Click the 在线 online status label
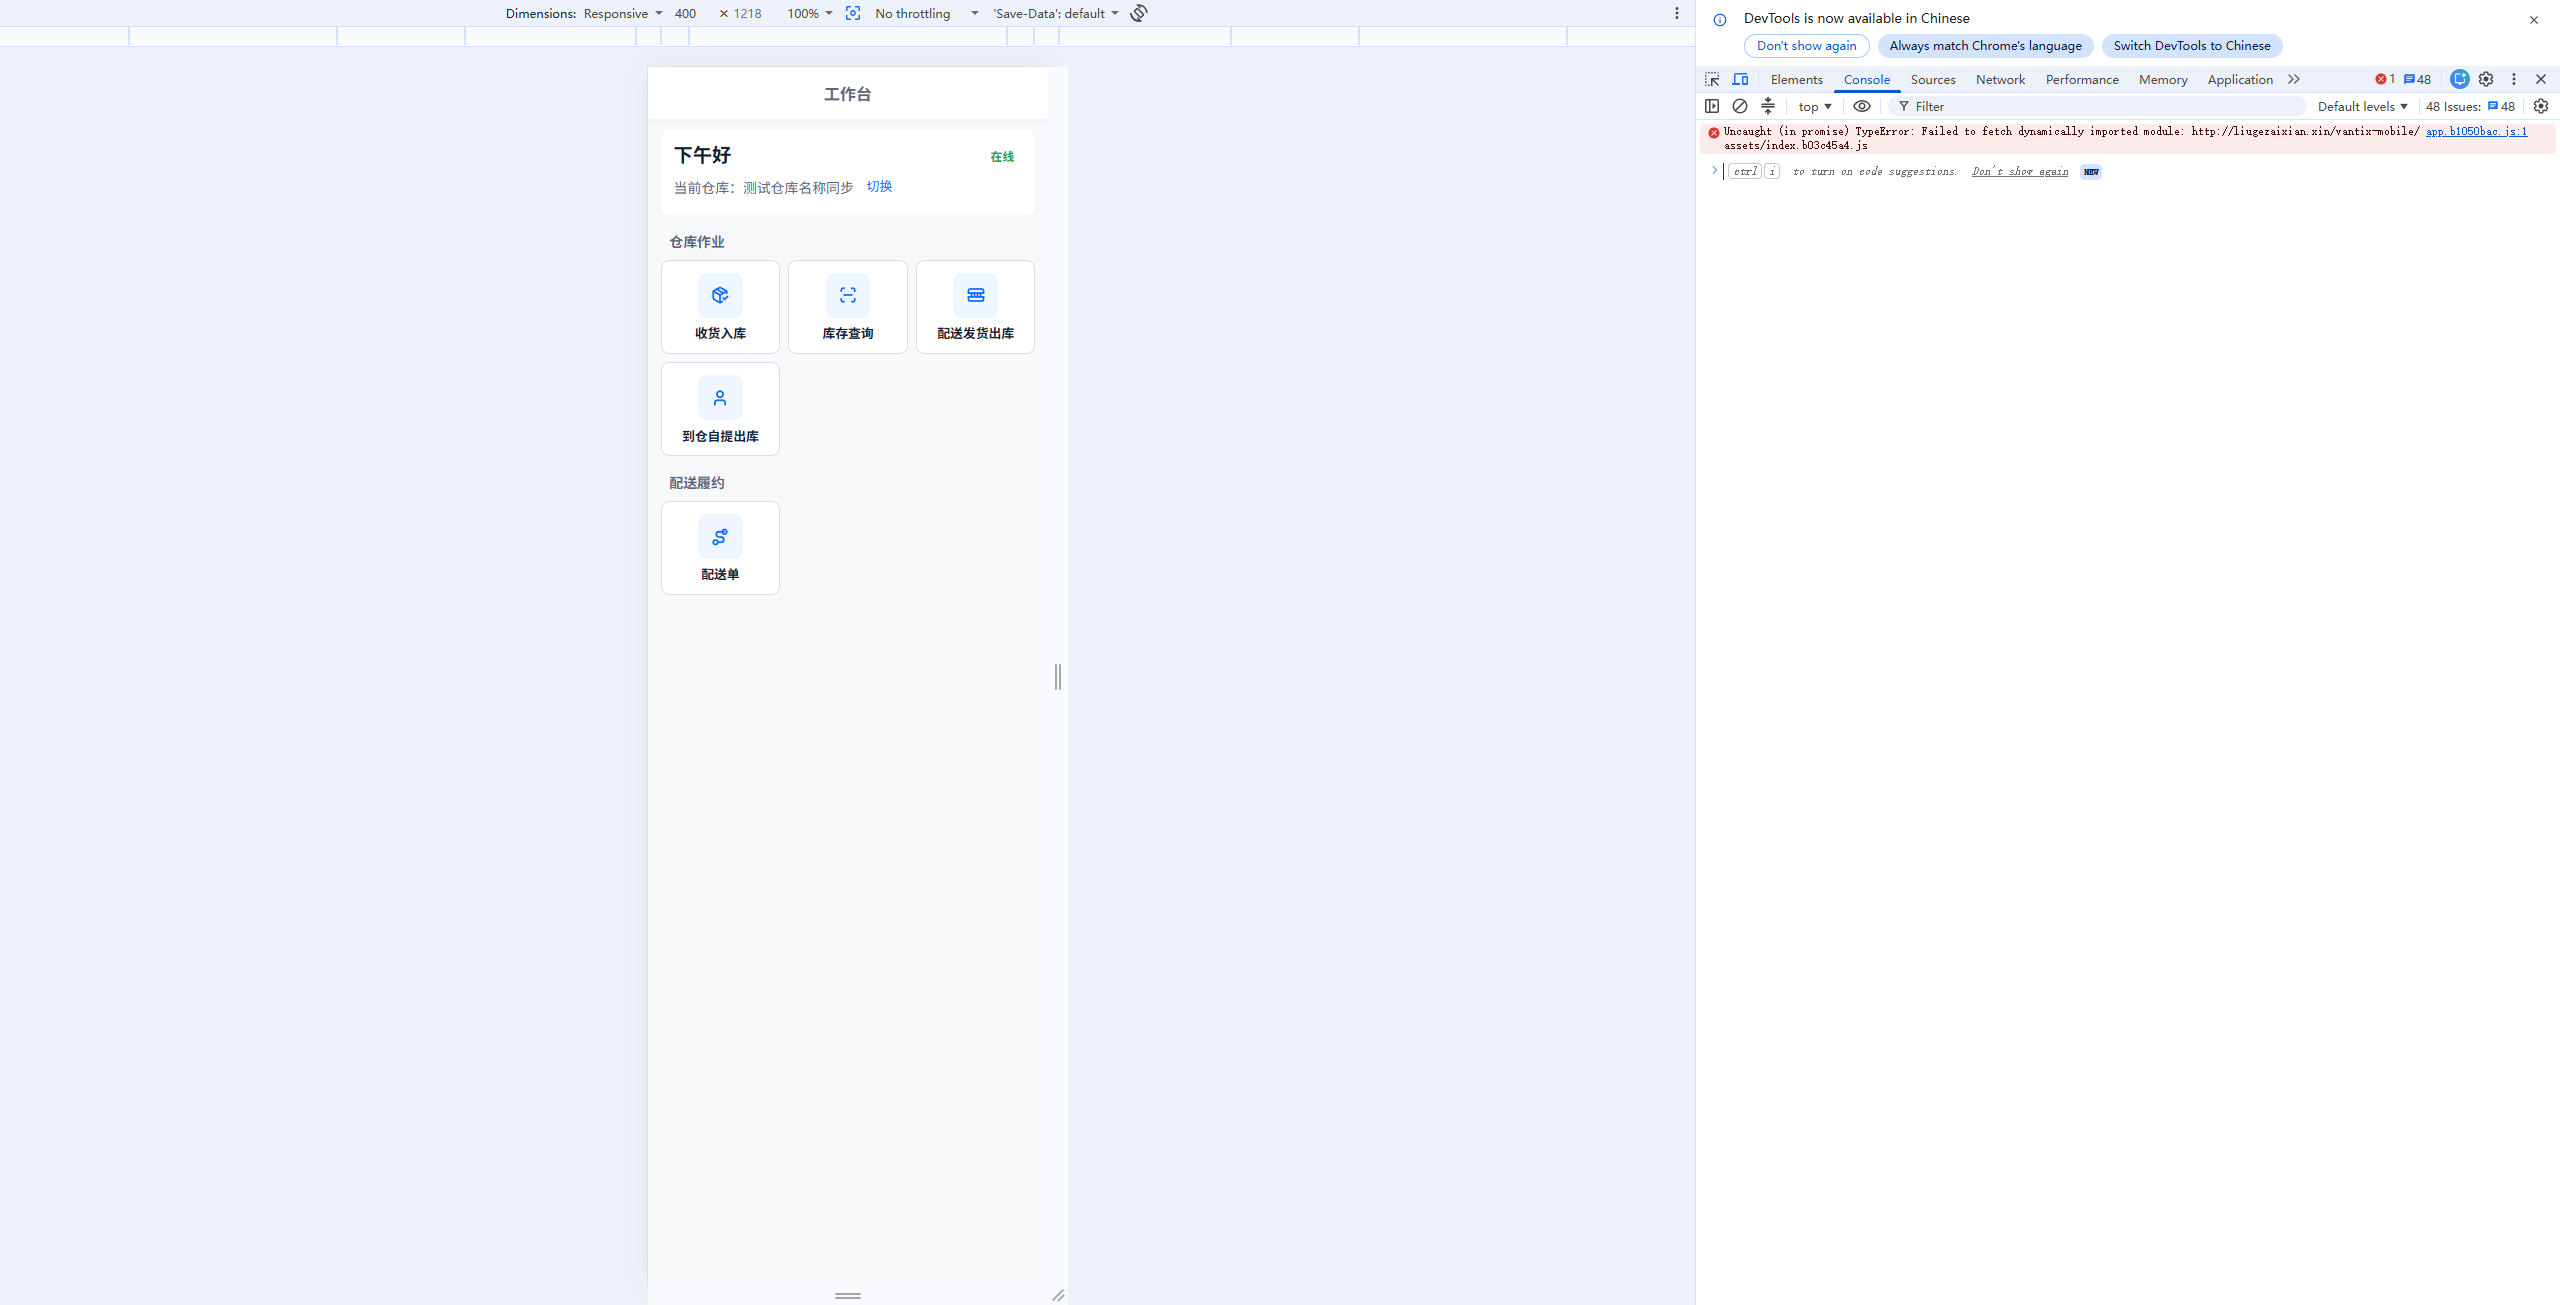Screen dimensions: 2560x1305 [1002, 157]
